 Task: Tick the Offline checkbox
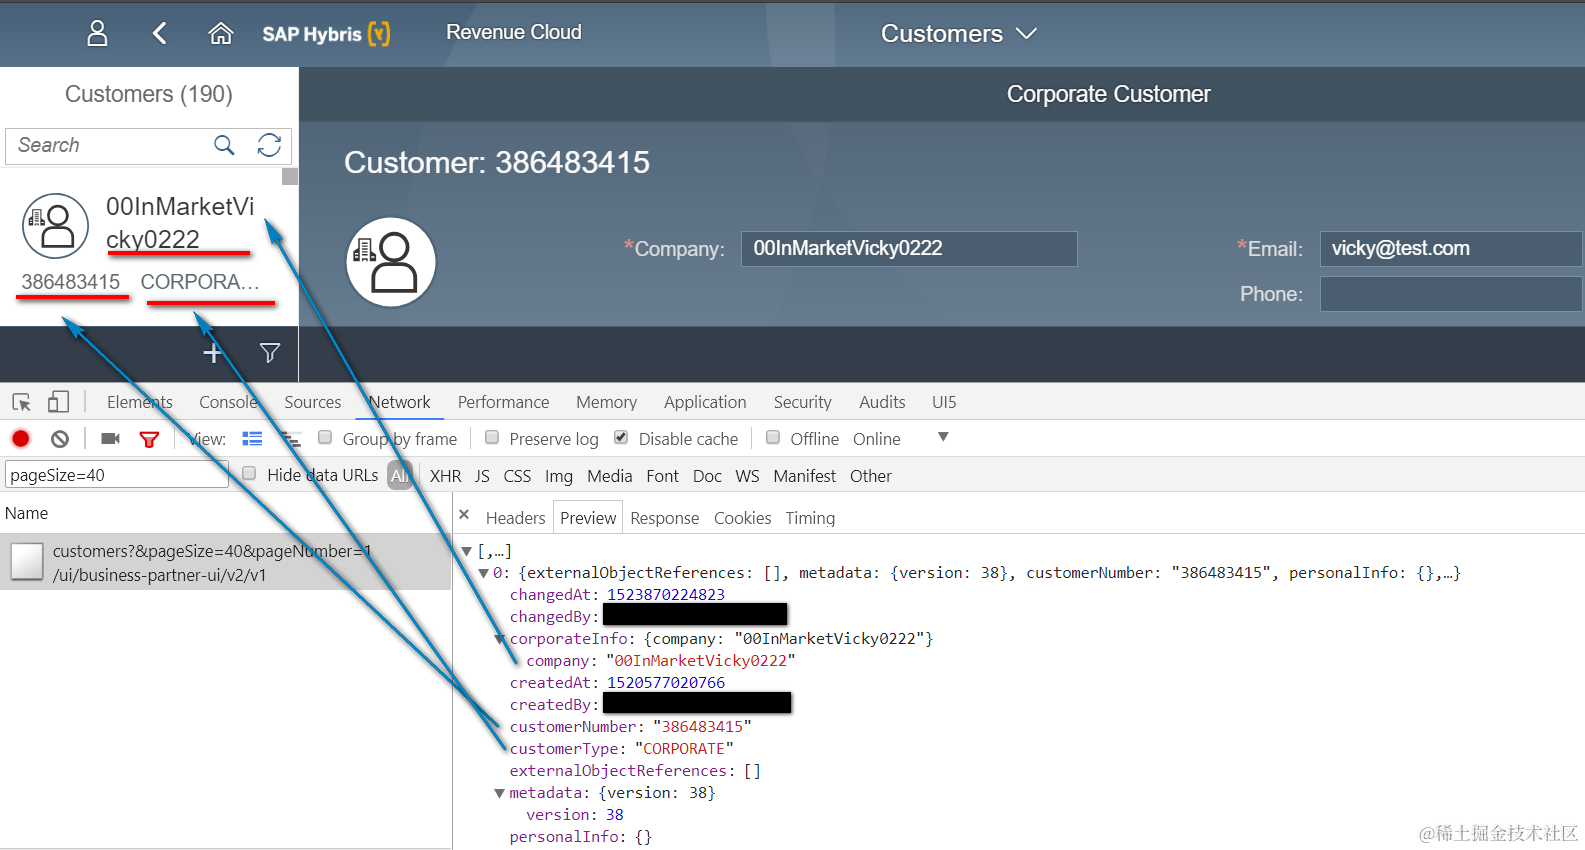coord(773,437)
